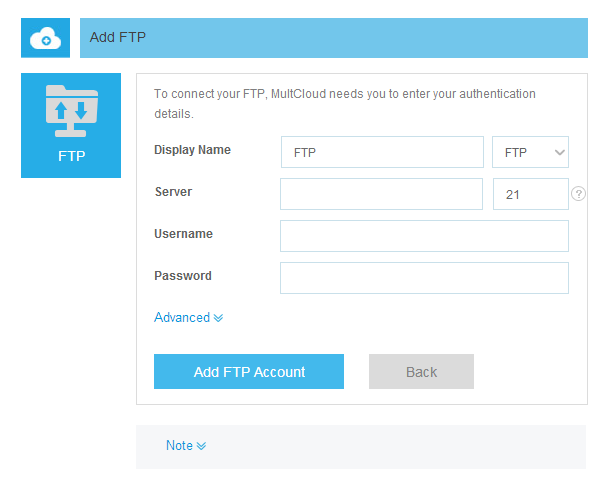616x487 pixels.
Task: Click into the Server address field
Action: pyautogui.click(x=381, y=194)
